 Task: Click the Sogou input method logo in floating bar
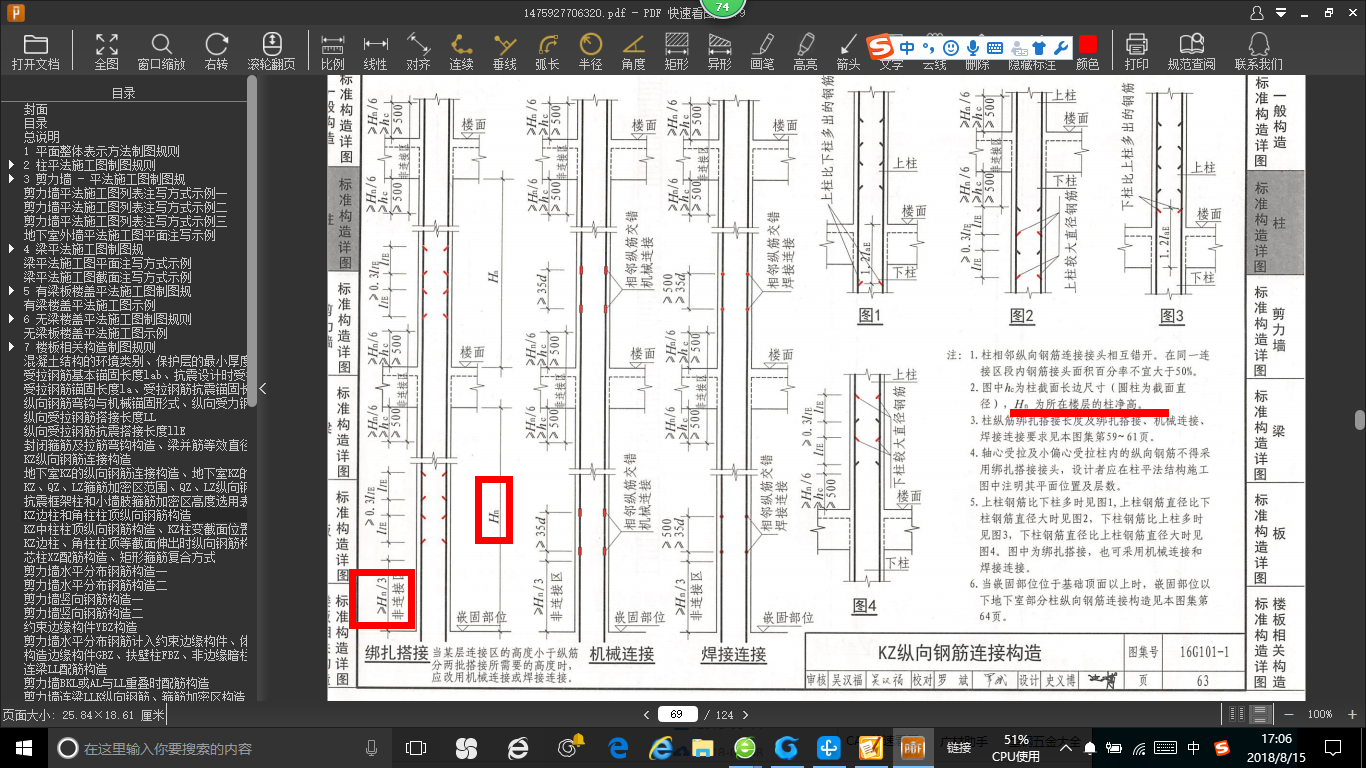point(880,46)
